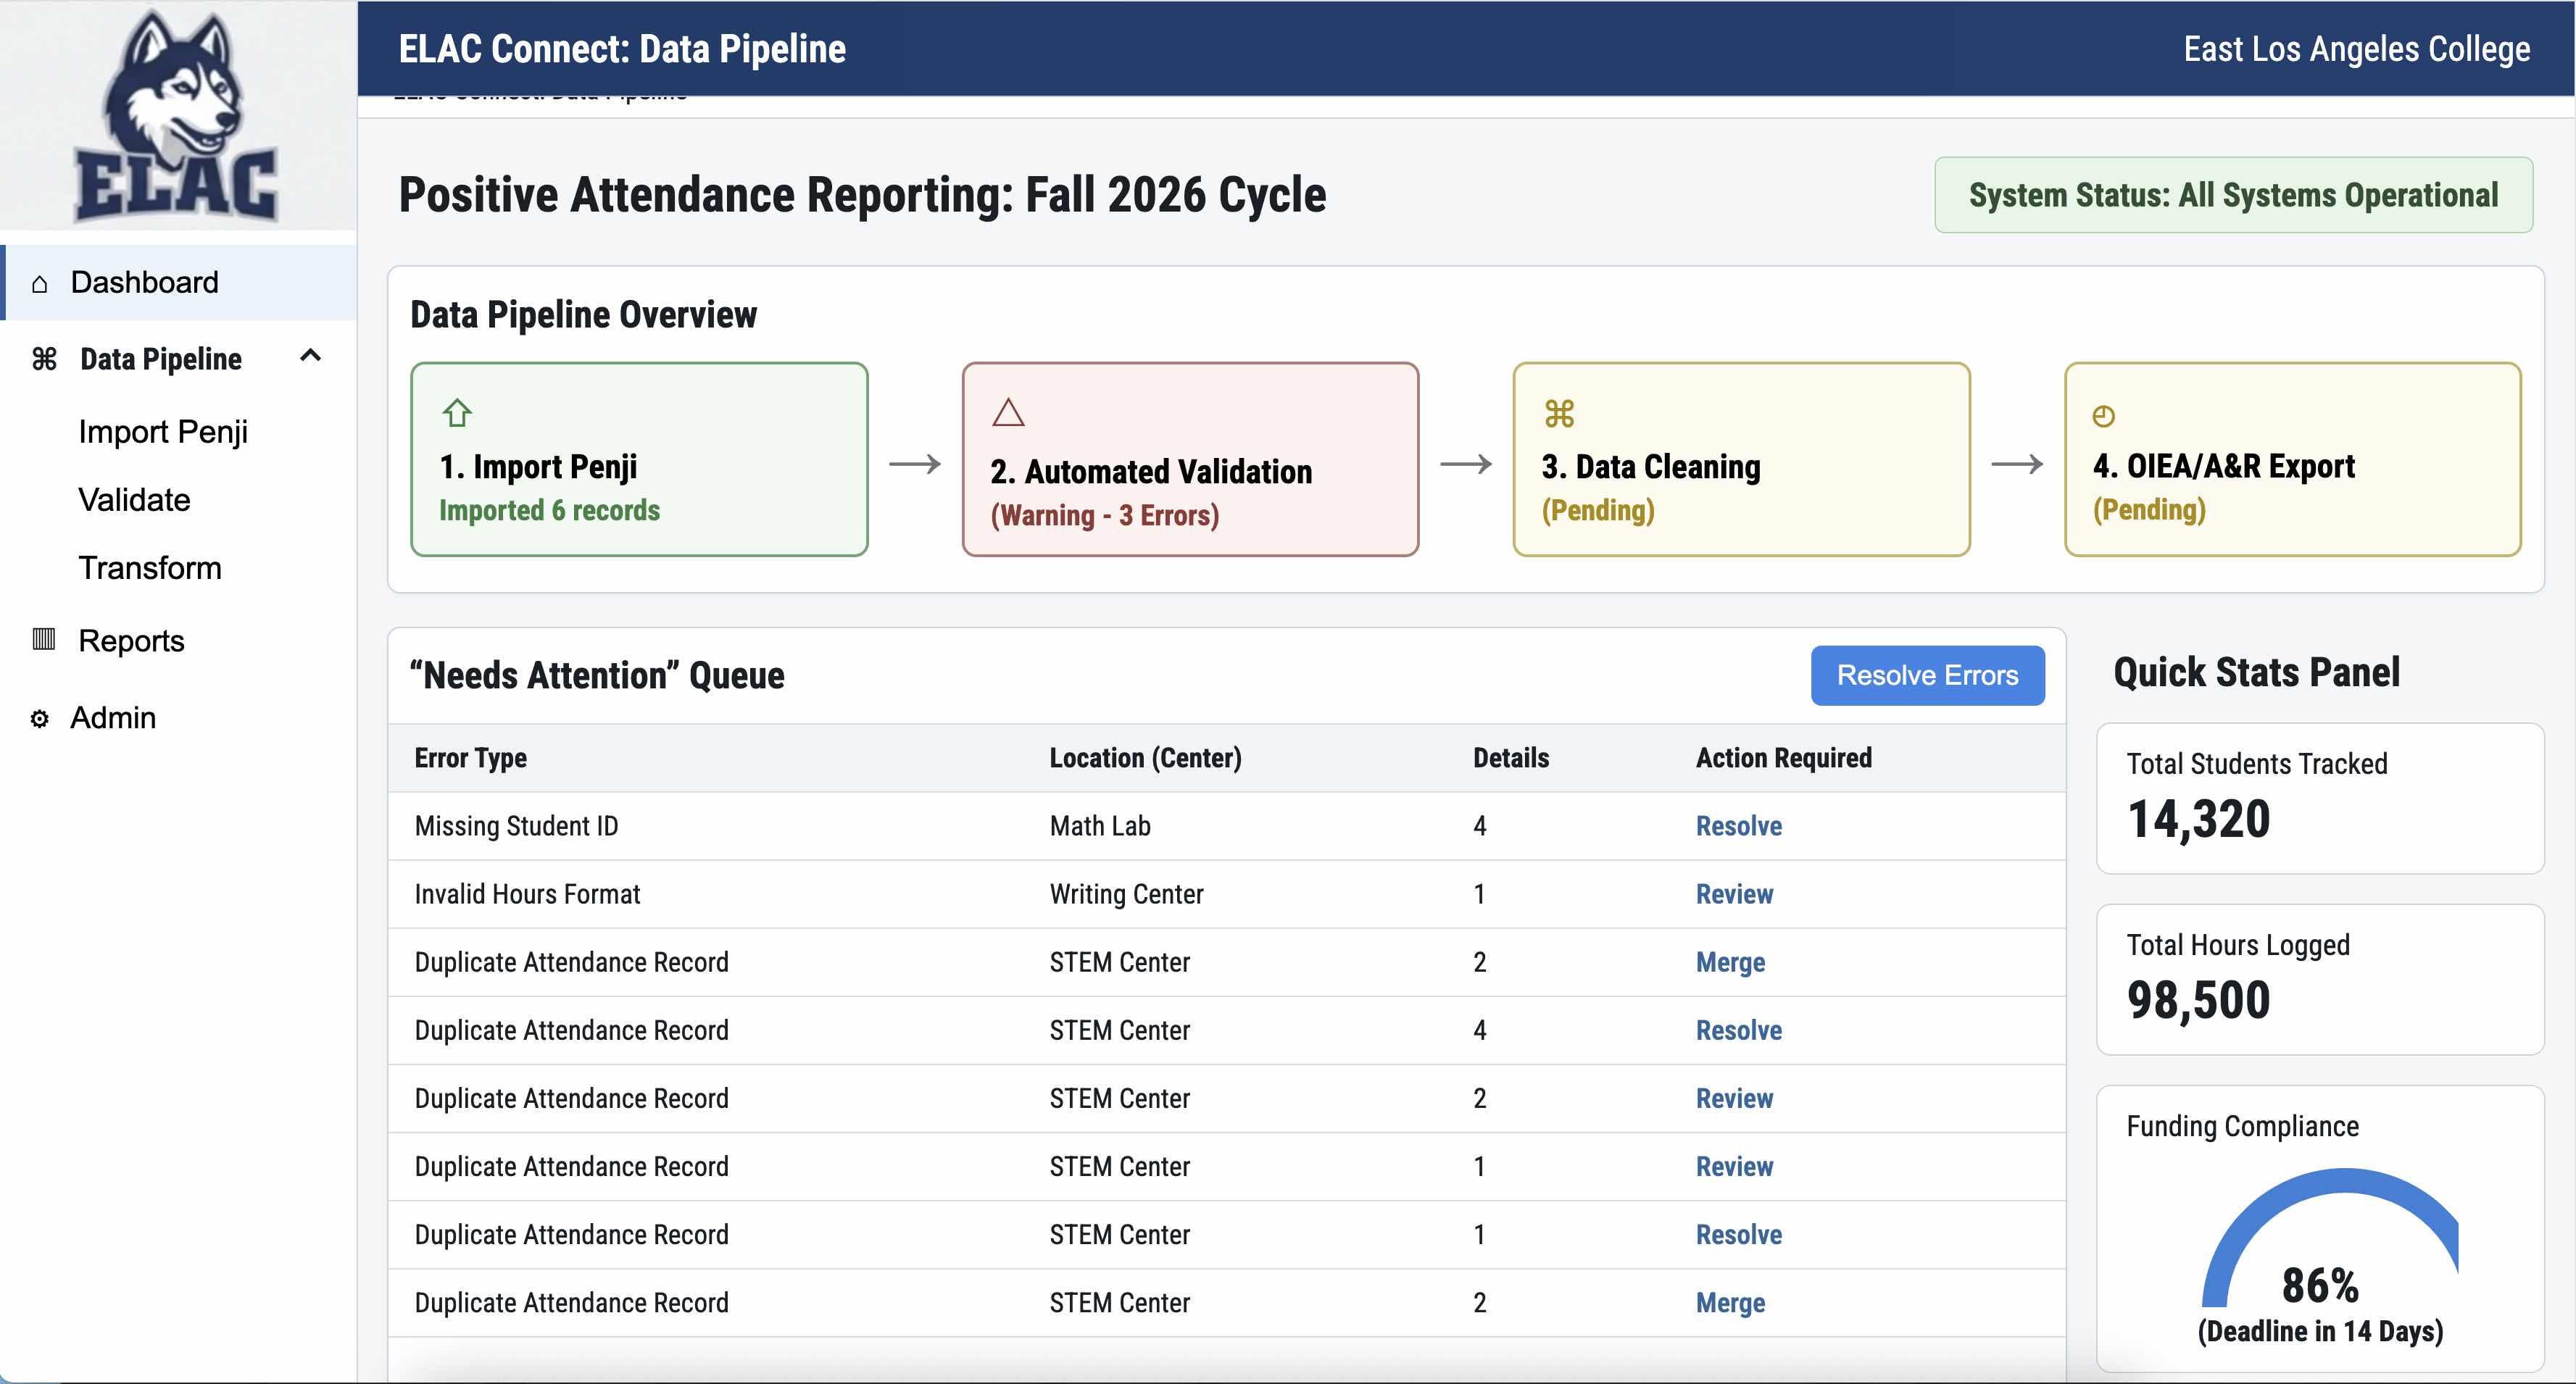Click the Imported 6 records status text
This screenshot has height=1384, width=2576.
(549, 511)
